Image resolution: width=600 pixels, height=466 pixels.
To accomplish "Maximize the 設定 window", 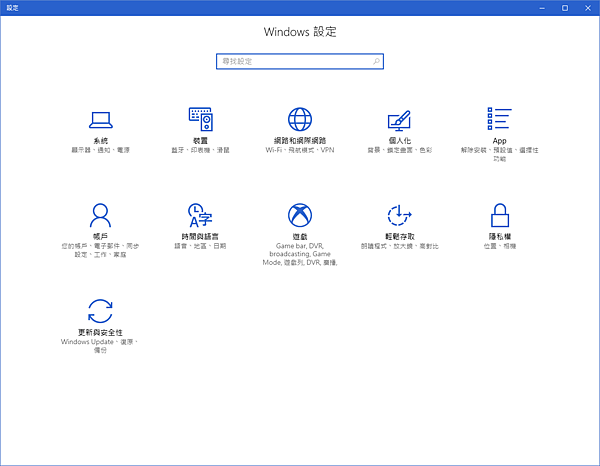I will coord(565,8).
